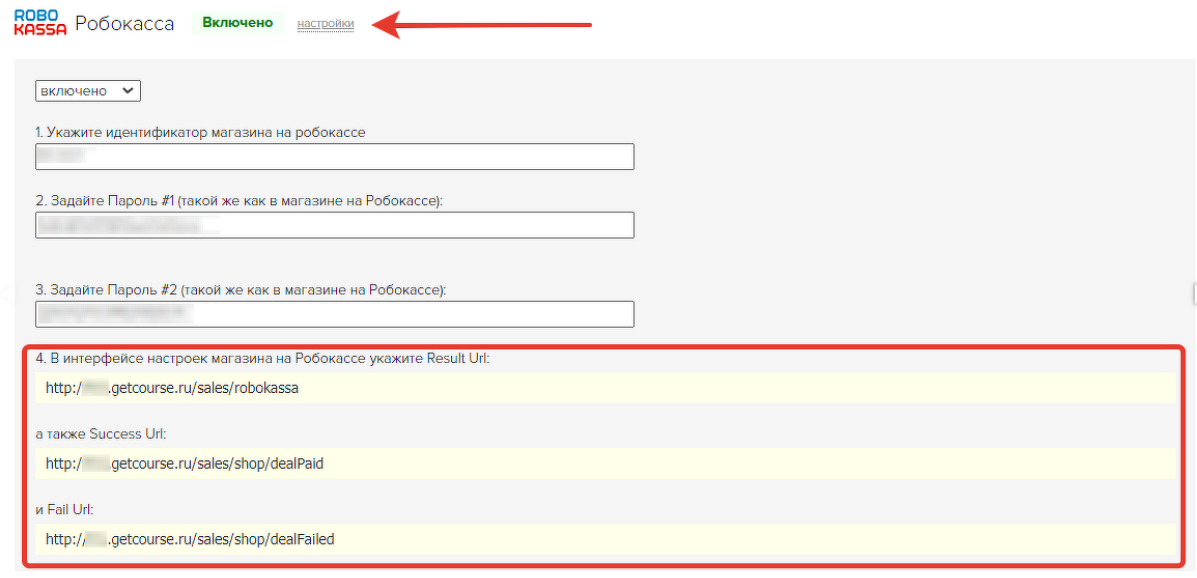The width and height of the screenshot is (1197, 578).
Task: Open the 'настройки' settings link
Action: (x=326, y=24)
